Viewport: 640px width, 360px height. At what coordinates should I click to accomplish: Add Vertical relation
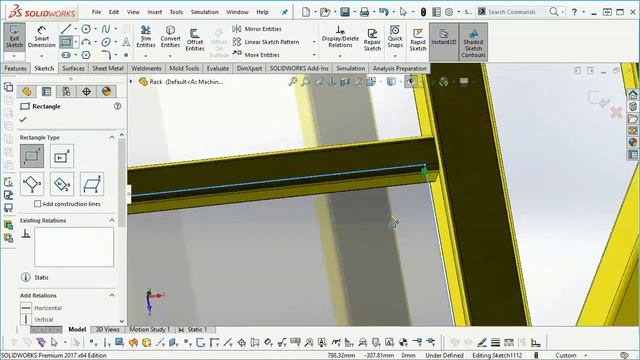pos(37,319)
